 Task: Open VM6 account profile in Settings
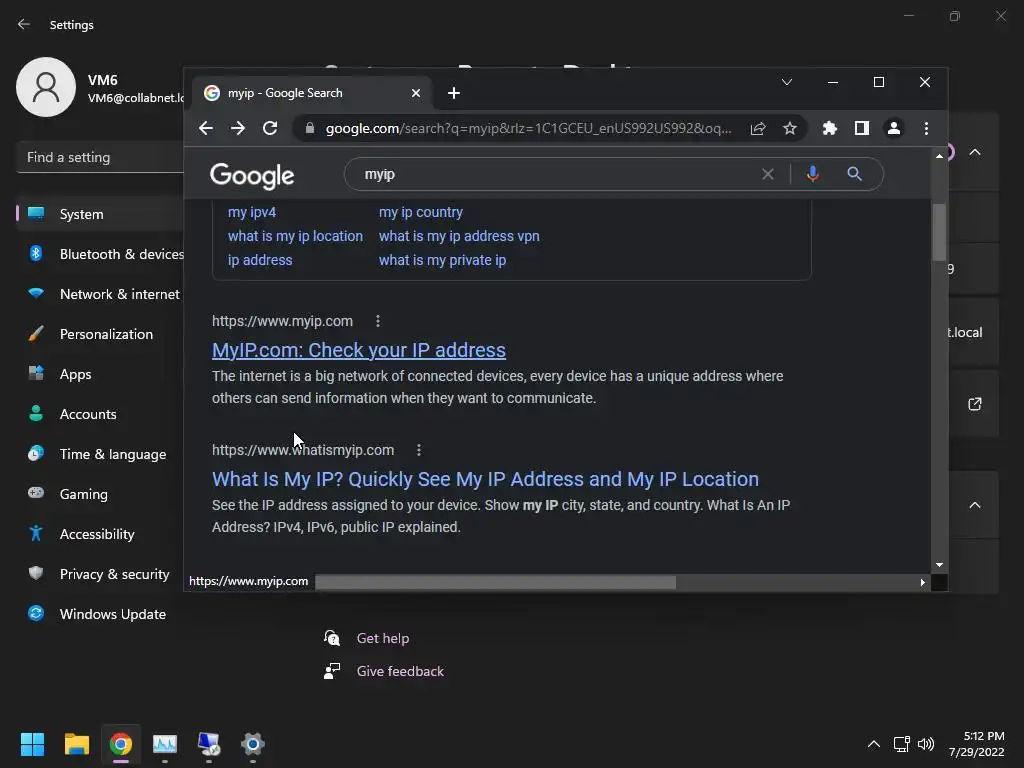(99, 88)
